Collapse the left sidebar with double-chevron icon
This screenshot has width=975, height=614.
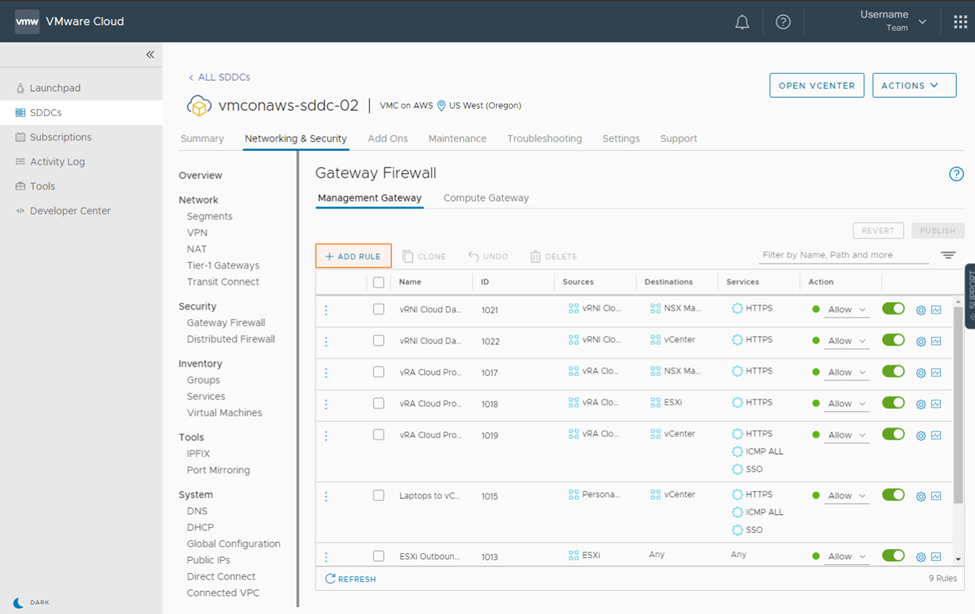[x=150, y=55]
